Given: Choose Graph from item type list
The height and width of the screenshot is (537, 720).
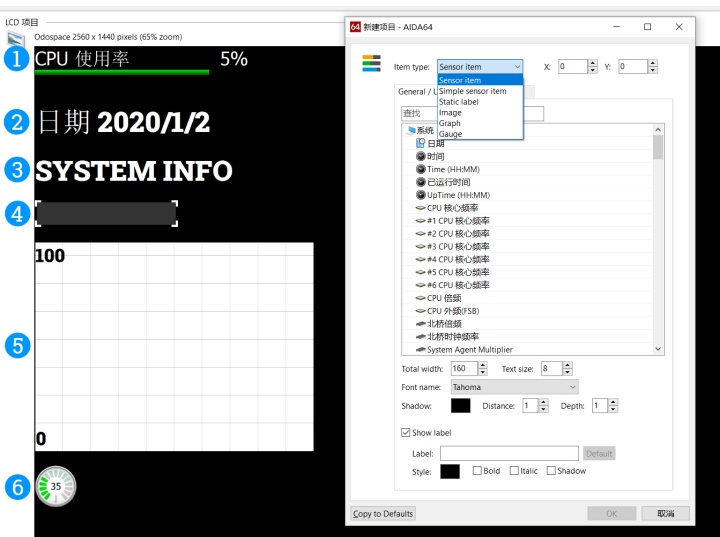Looking at the screenshot, I should point(480,123).
